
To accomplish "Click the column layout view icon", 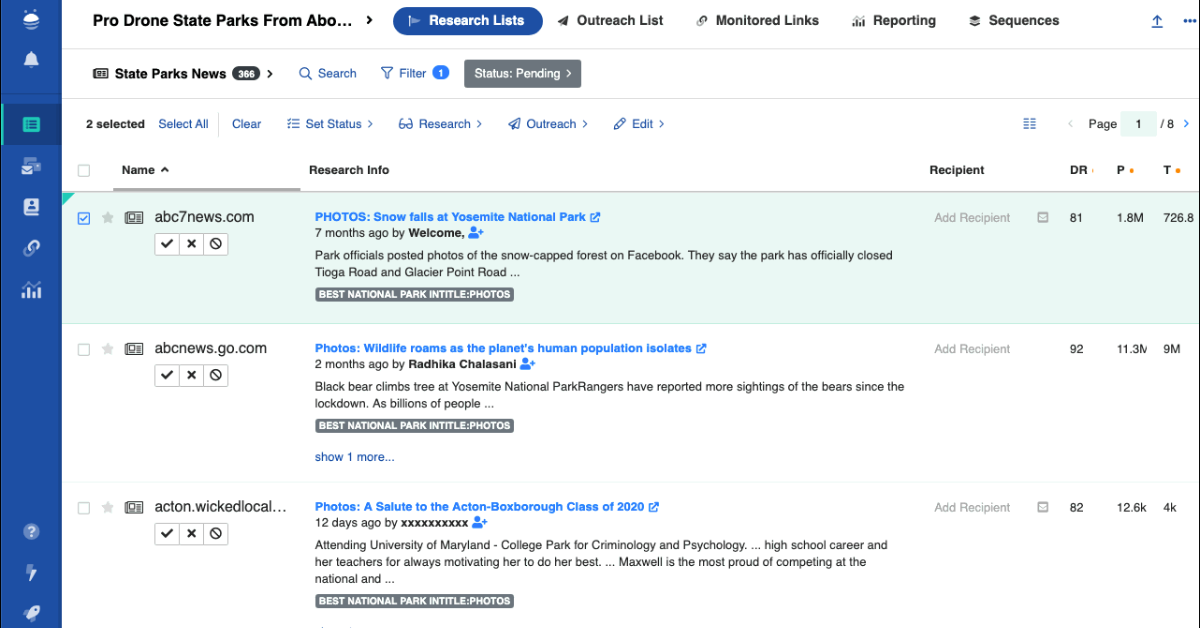I will [1030, 124].
